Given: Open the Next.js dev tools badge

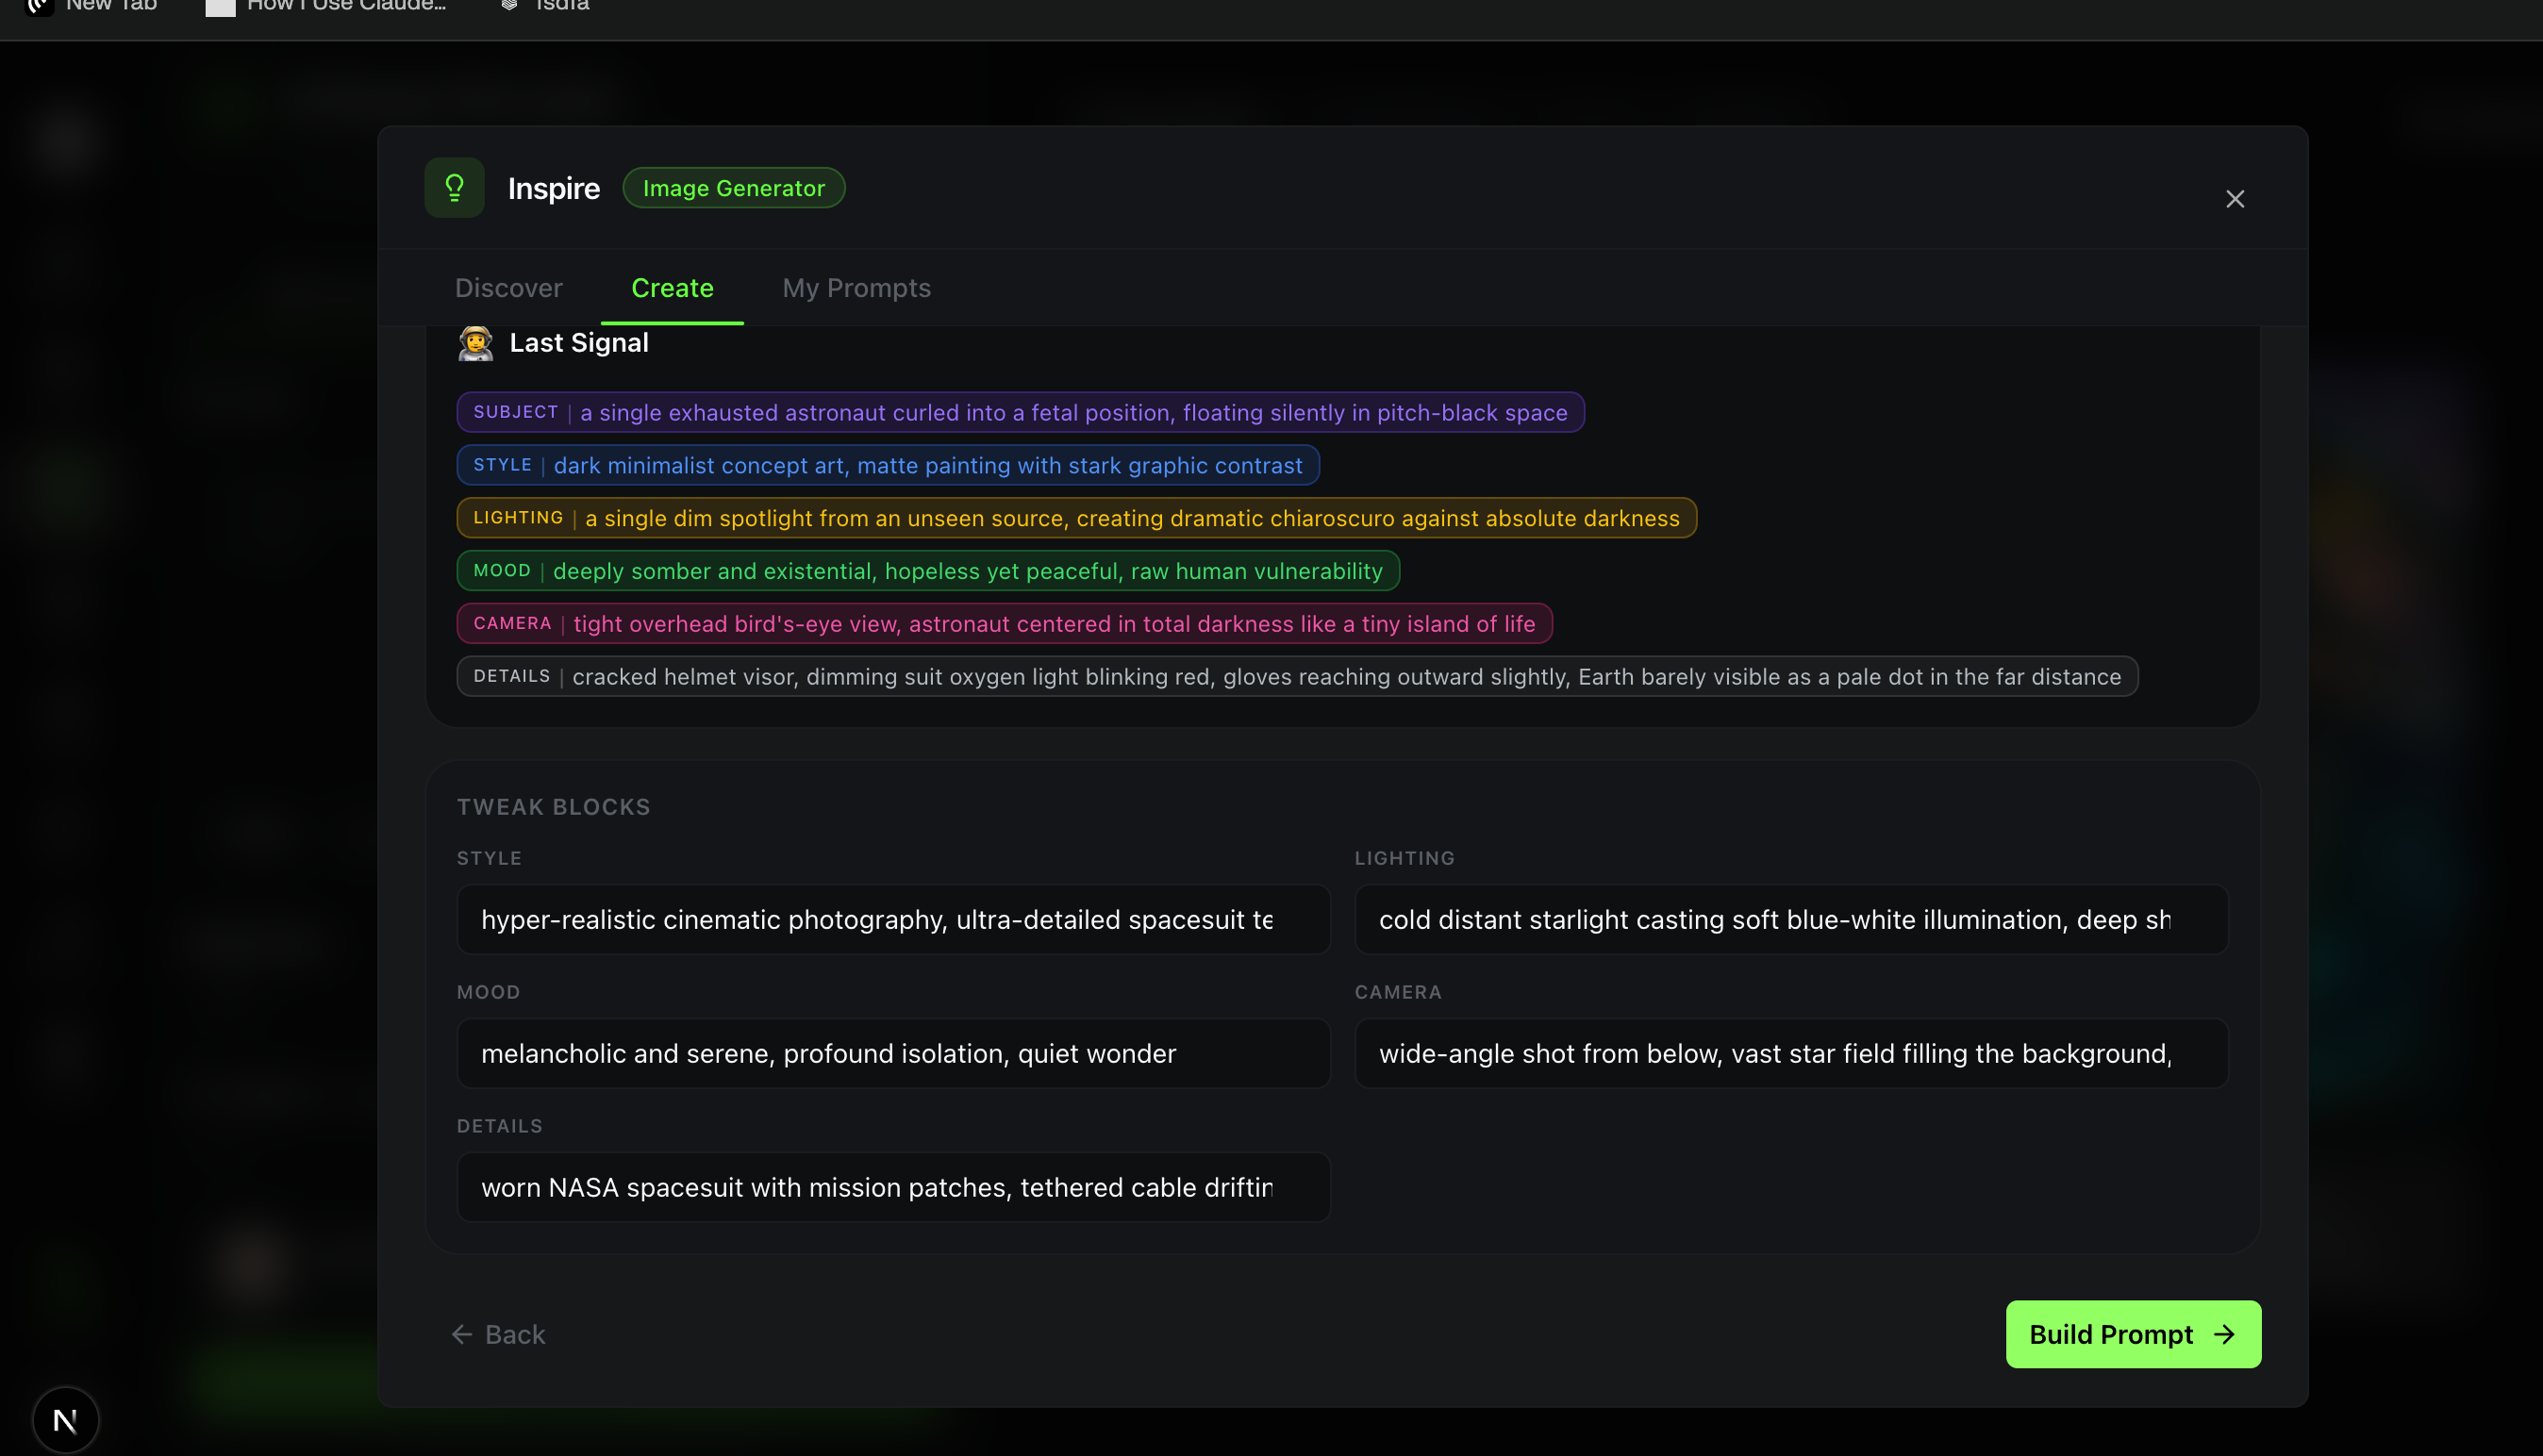Looking at the screenshot, I should tap(65, 1419).
